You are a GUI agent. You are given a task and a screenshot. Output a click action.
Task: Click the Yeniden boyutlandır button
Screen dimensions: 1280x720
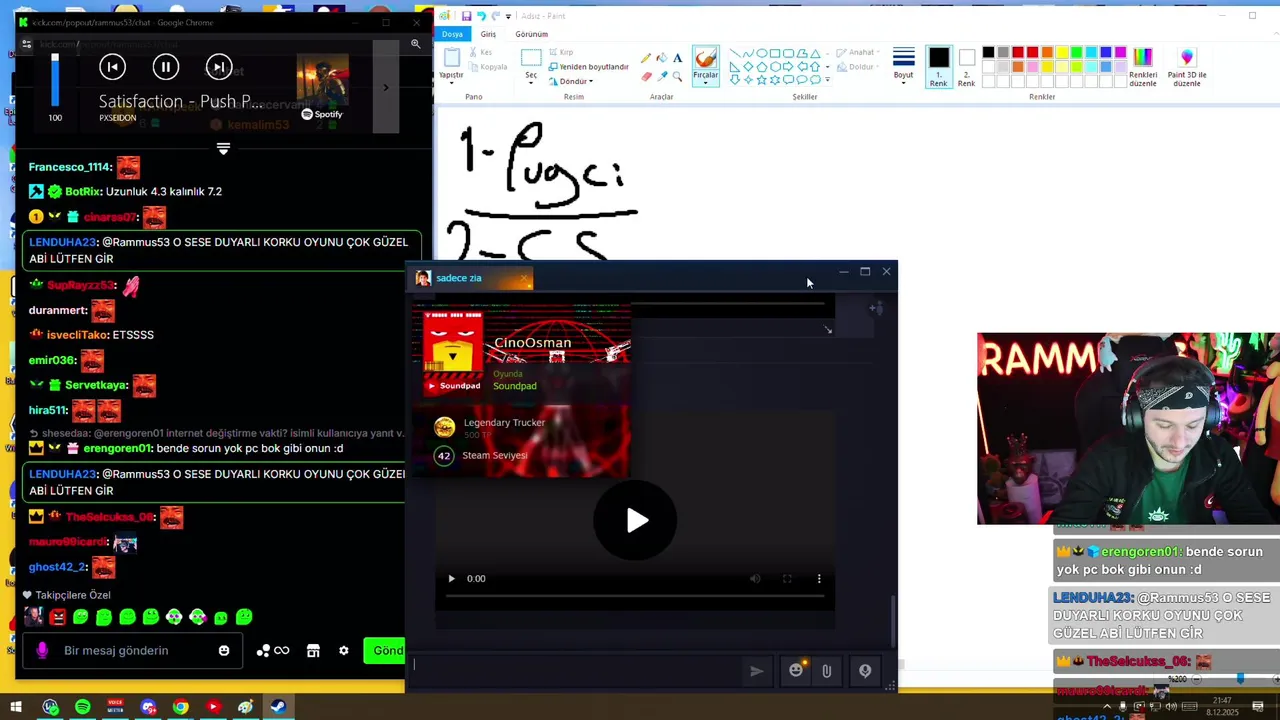click(589, 67)
